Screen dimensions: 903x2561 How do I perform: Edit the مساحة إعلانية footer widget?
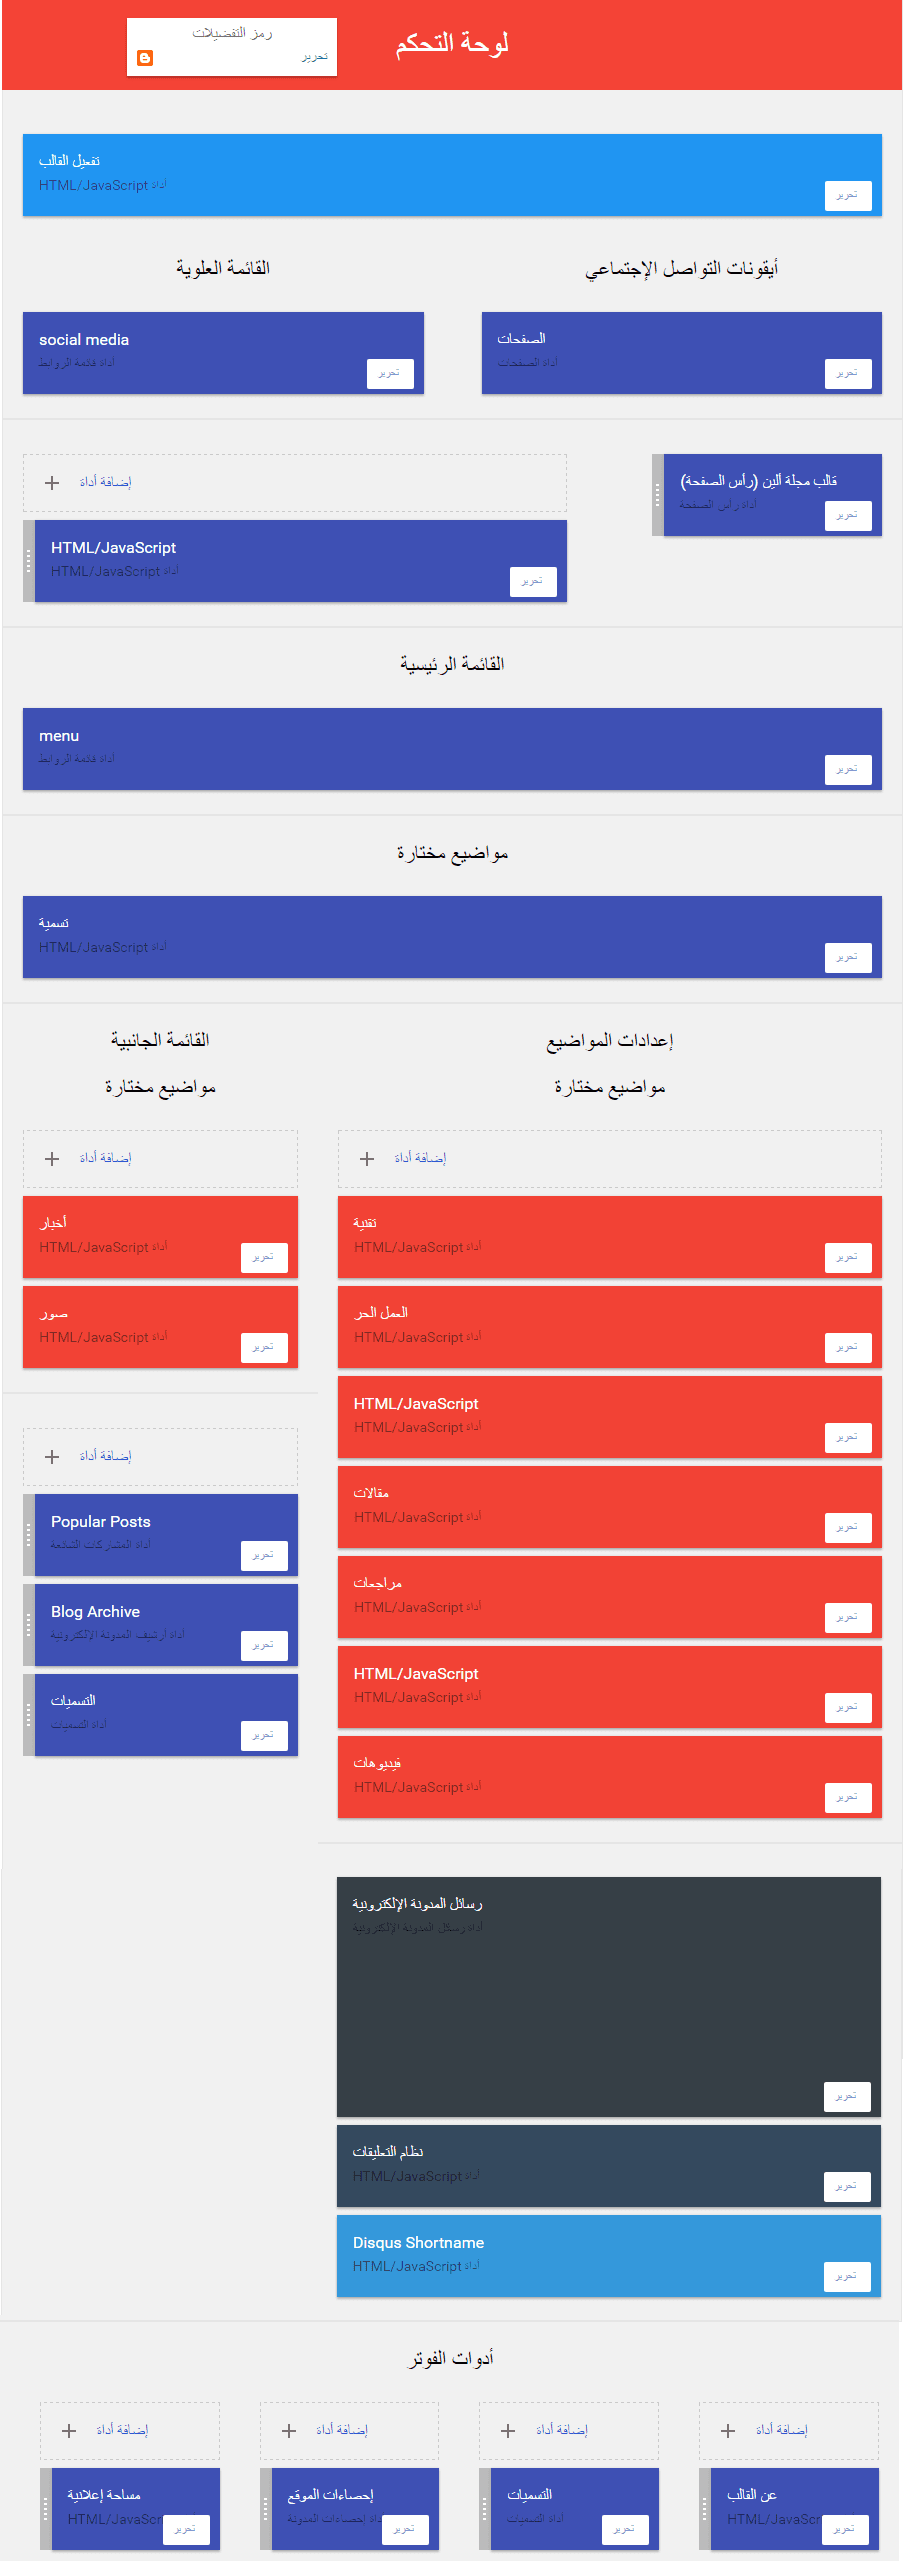pyautogui.click(x=186, y=2530)
